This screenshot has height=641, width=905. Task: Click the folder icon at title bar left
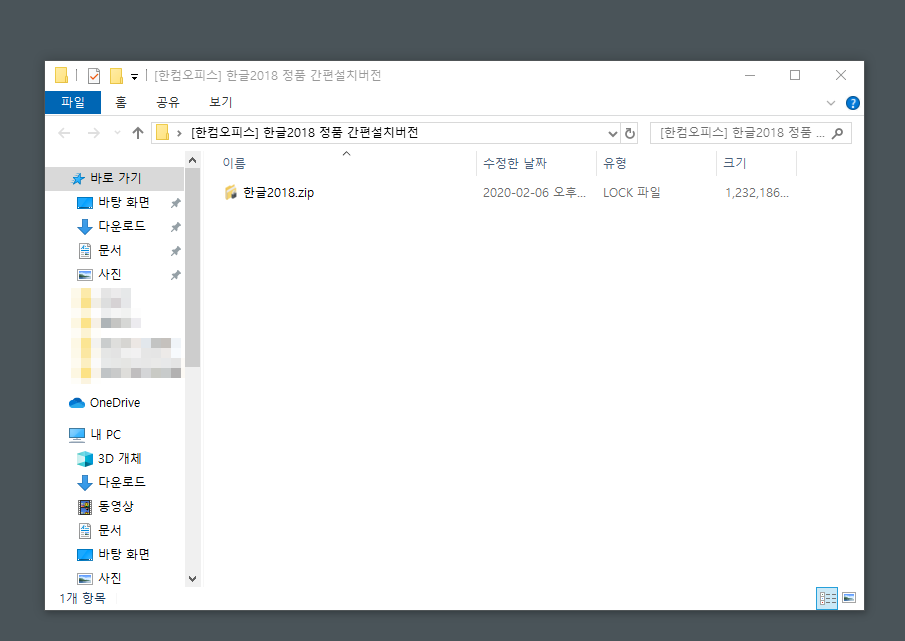[x=61, y=76]
